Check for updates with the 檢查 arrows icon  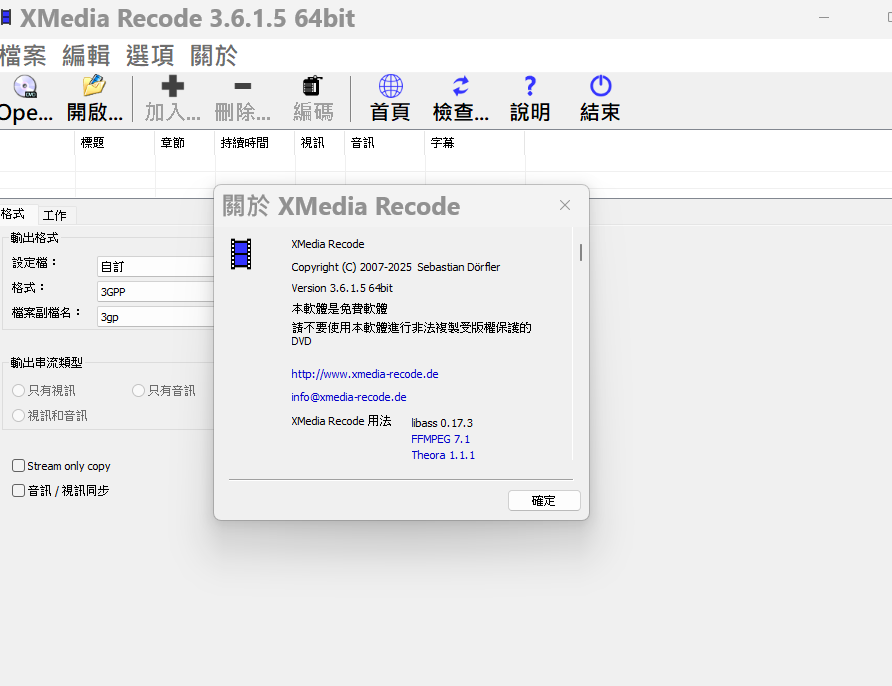(x=461, y=86)
